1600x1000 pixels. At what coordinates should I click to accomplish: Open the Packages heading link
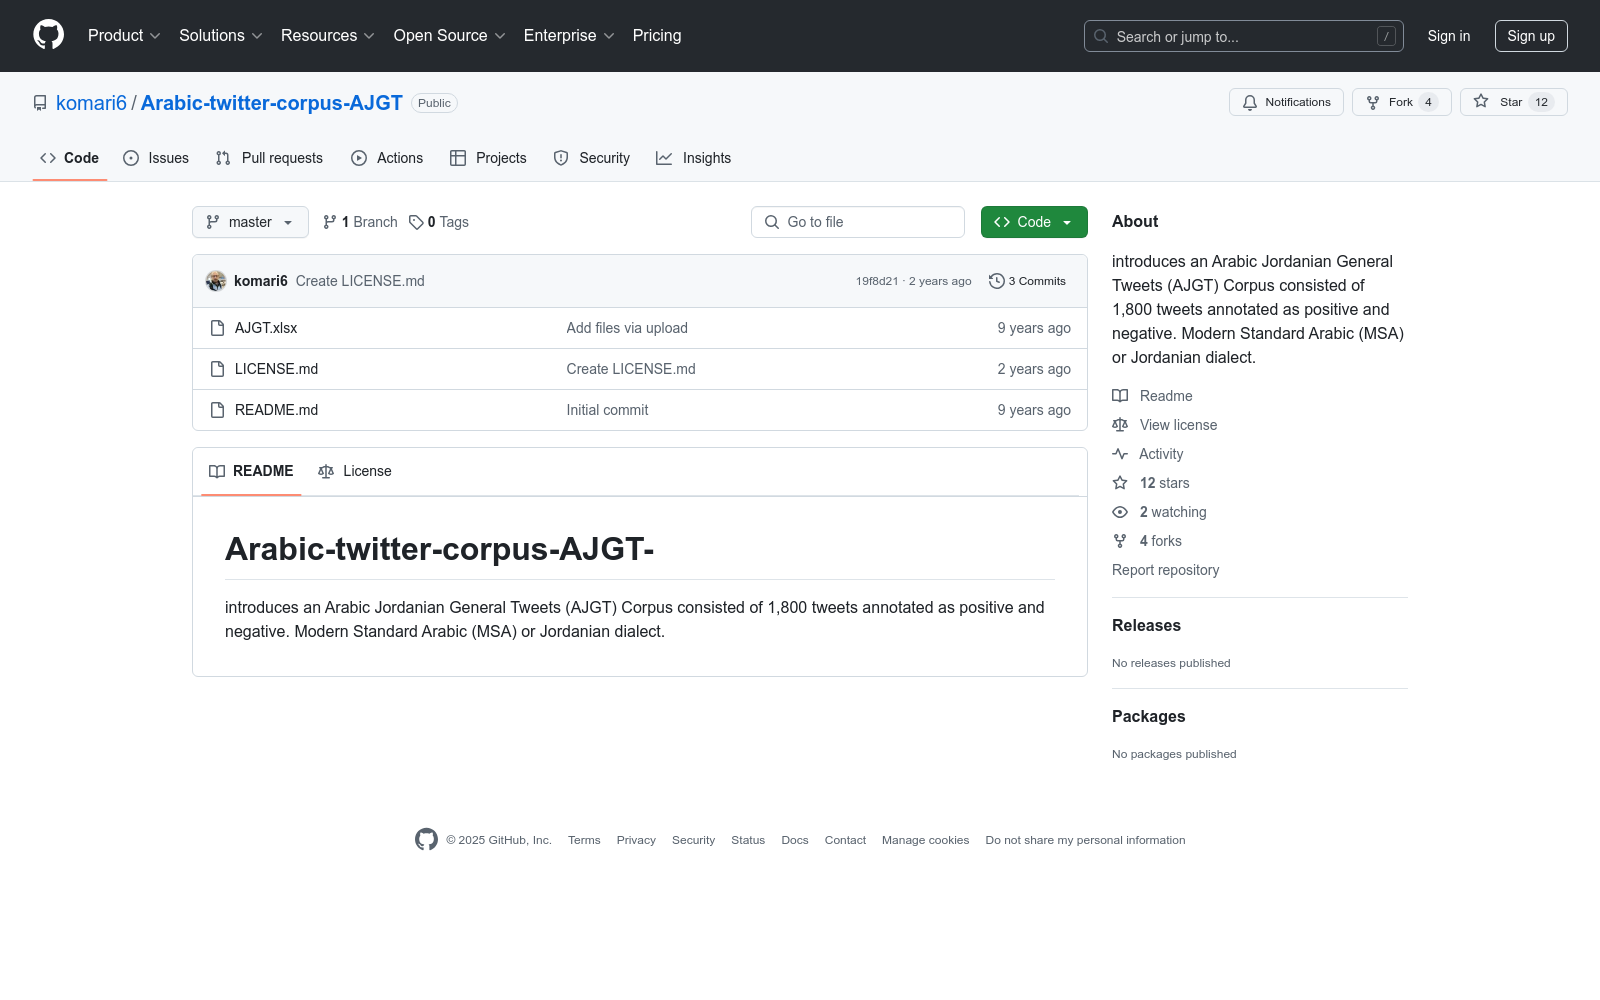point(1148,716)
